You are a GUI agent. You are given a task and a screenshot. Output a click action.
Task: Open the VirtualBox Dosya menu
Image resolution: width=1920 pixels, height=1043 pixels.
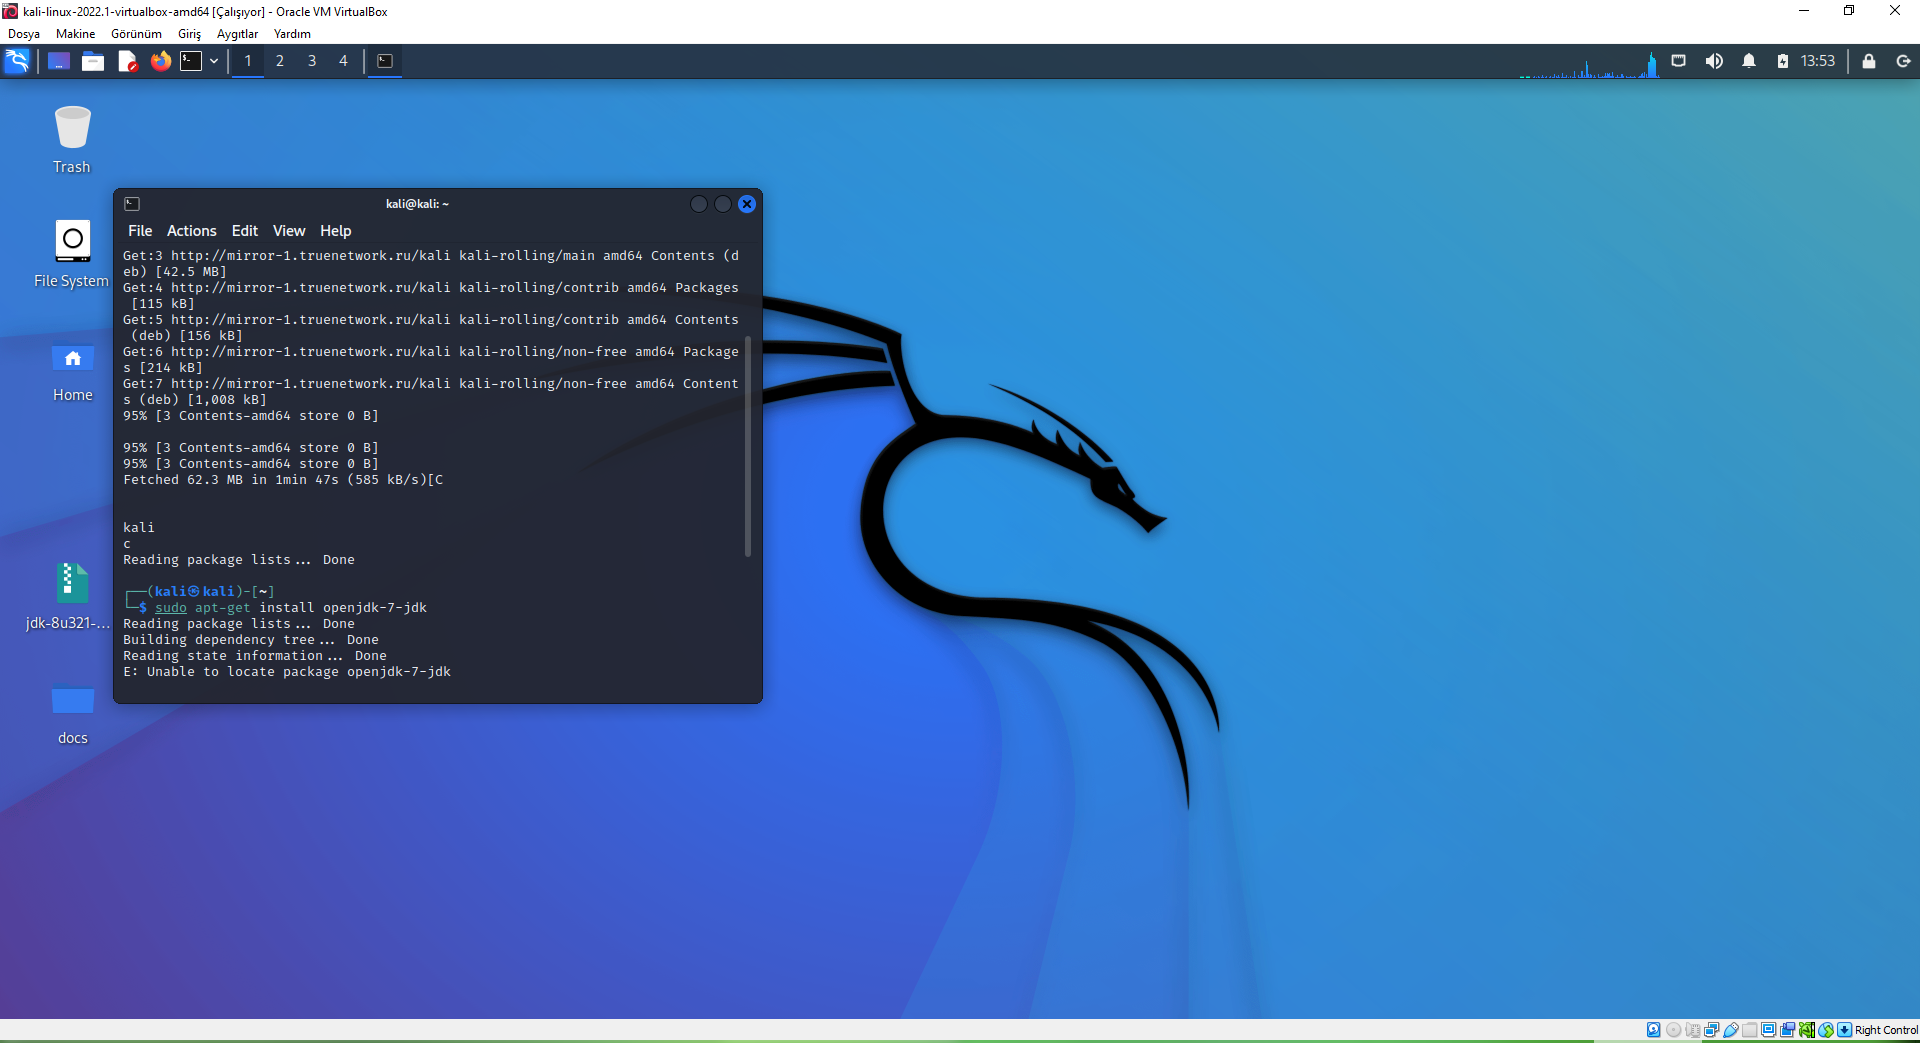click(24, 34)
